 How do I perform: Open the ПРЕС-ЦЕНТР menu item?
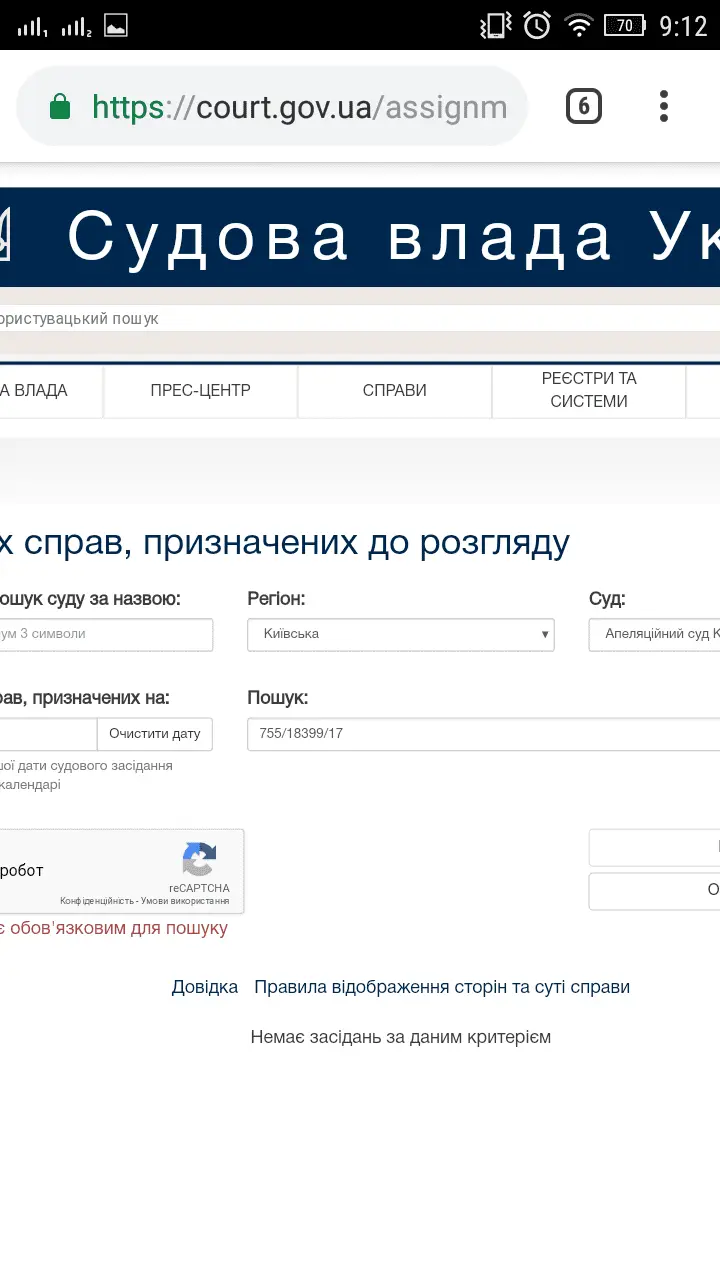pos(200,391)
